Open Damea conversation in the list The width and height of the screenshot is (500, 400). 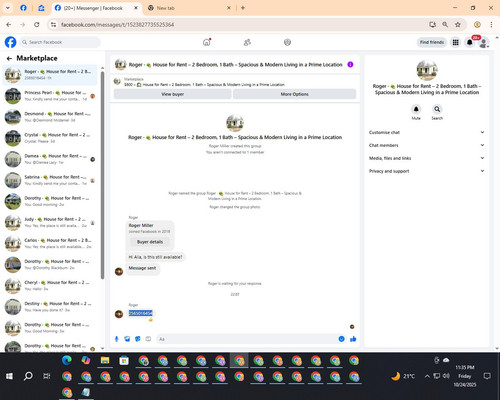point(50,159)
